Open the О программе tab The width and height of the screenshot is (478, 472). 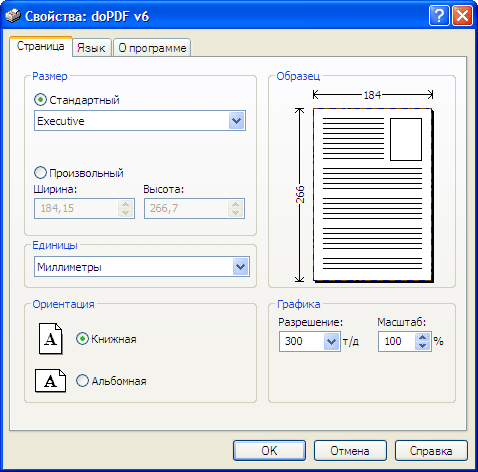click(x=152, y=48)
